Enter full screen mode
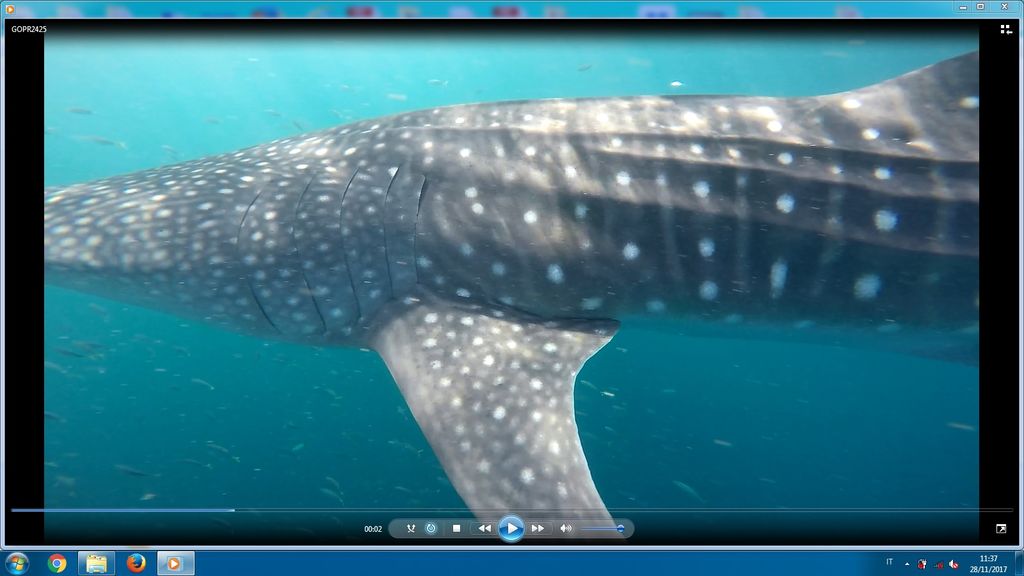This screenshot has height=576, width=1024. (x=1001, y=528)
